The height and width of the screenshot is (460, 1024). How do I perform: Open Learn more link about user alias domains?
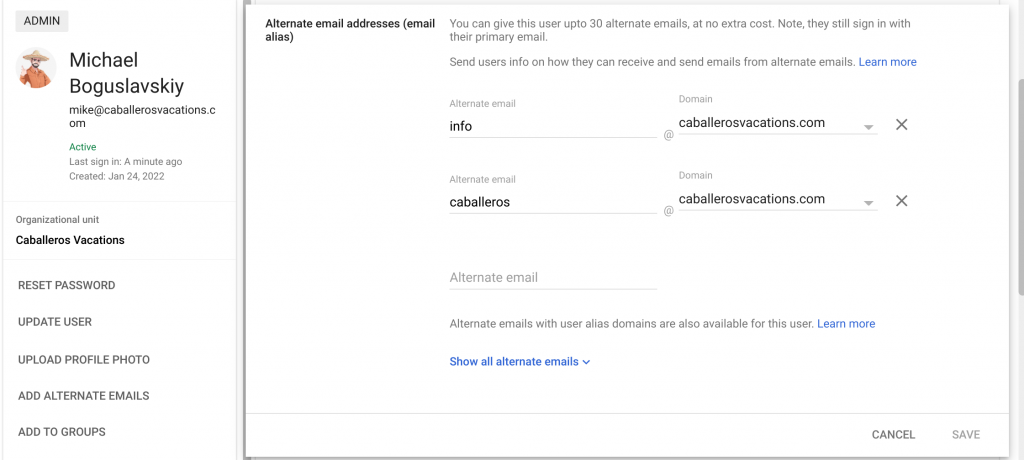pyautogui.click(x=846, y=323)
